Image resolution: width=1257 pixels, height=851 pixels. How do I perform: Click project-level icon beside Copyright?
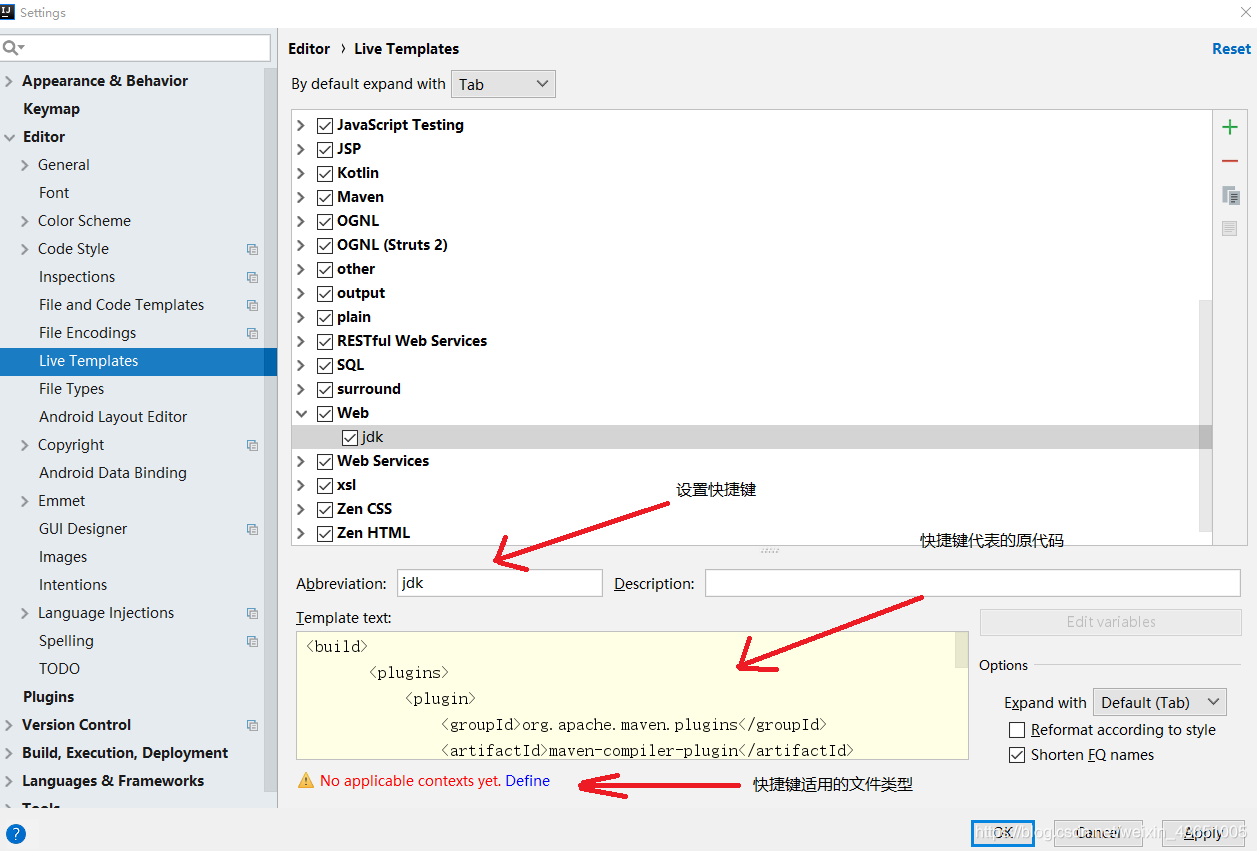tap(252, 445)
